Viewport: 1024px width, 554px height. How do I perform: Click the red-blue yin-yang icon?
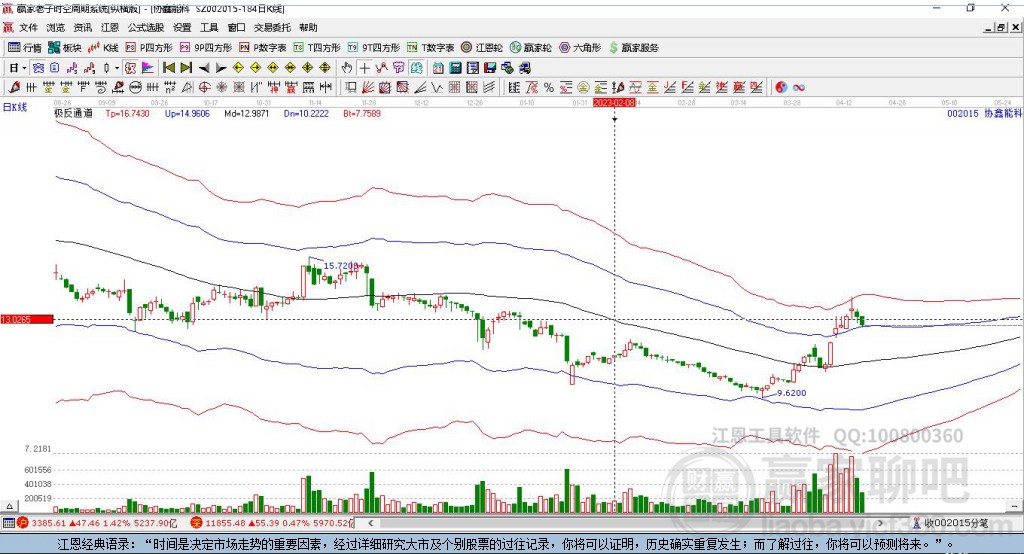(x=781, y=88)
